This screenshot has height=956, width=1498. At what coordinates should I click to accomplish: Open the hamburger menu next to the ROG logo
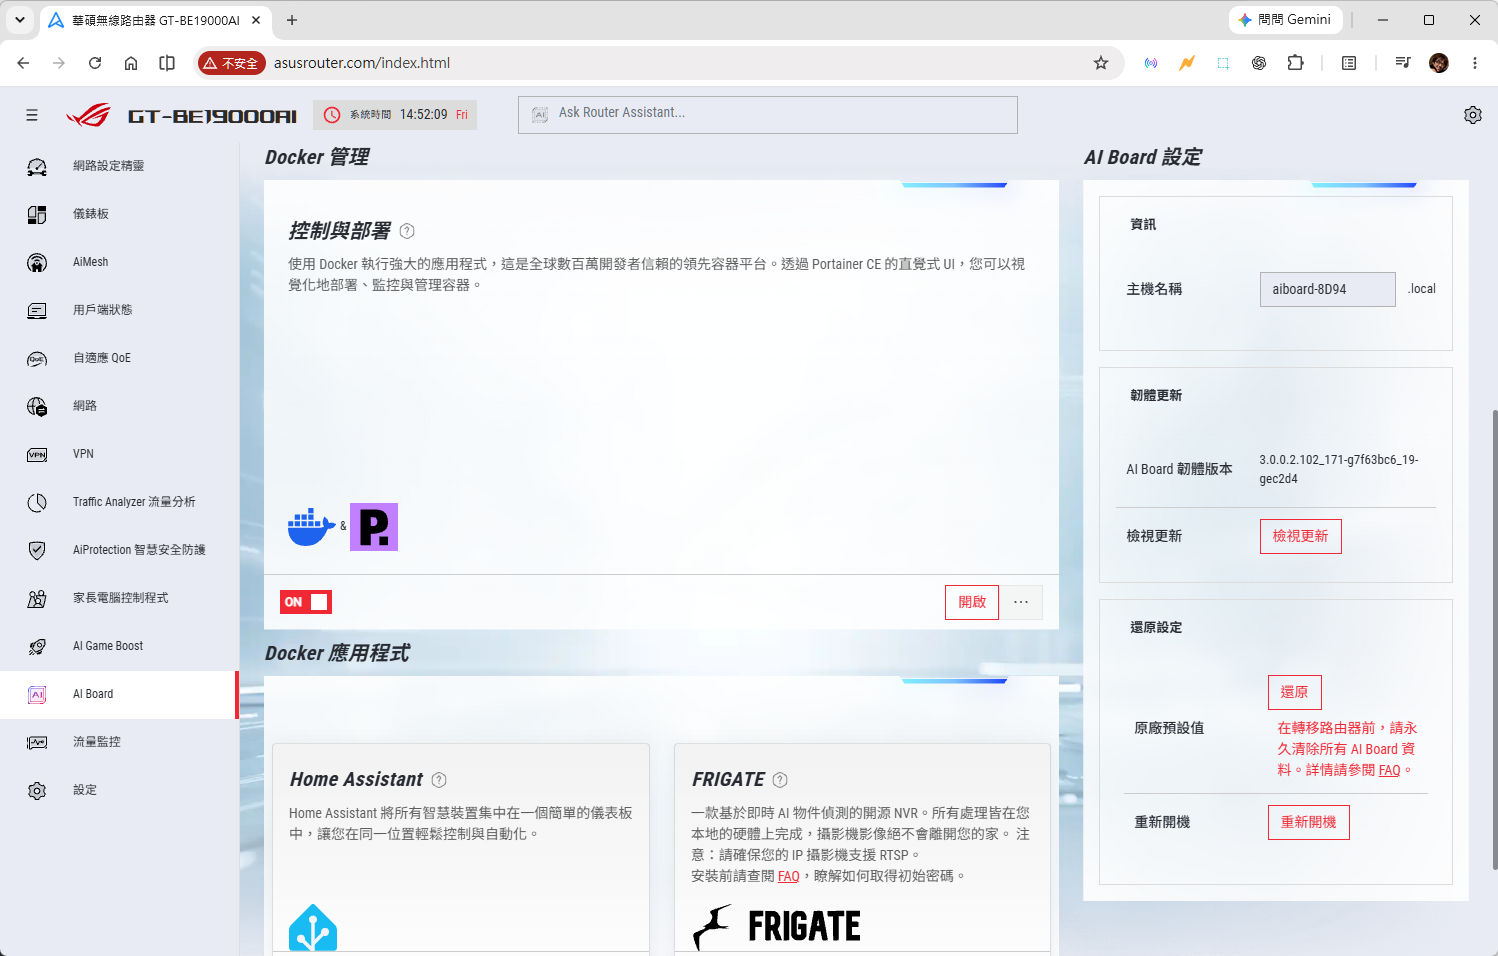click(x=32, y=115)
